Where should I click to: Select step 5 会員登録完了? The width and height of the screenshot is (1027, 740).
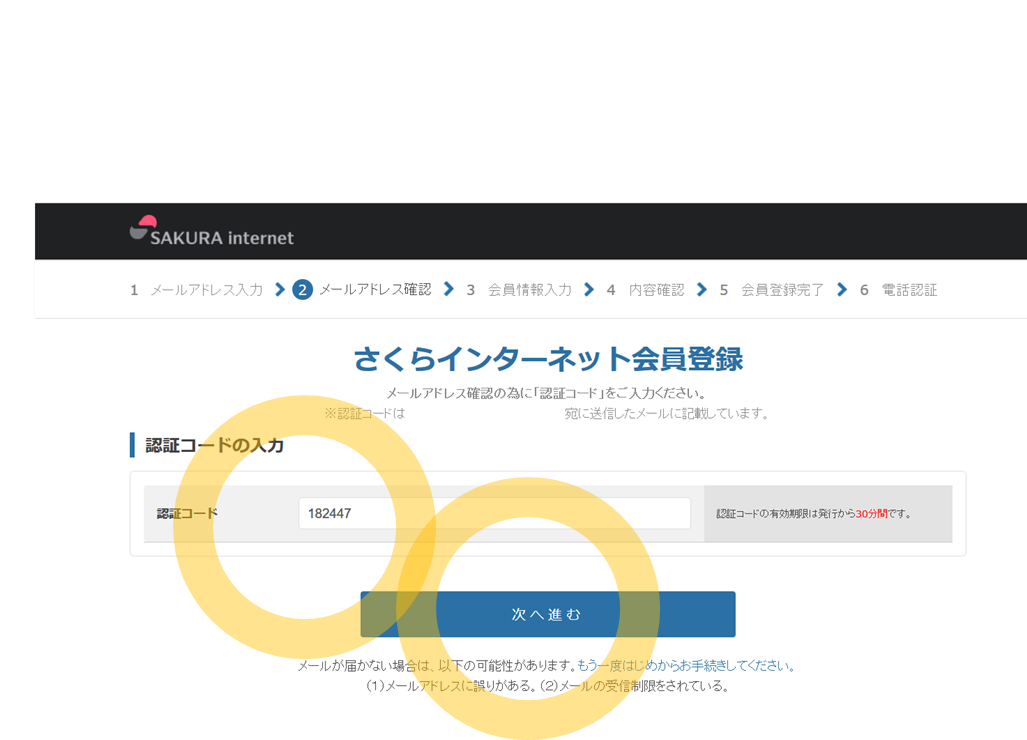pos(772,290)
